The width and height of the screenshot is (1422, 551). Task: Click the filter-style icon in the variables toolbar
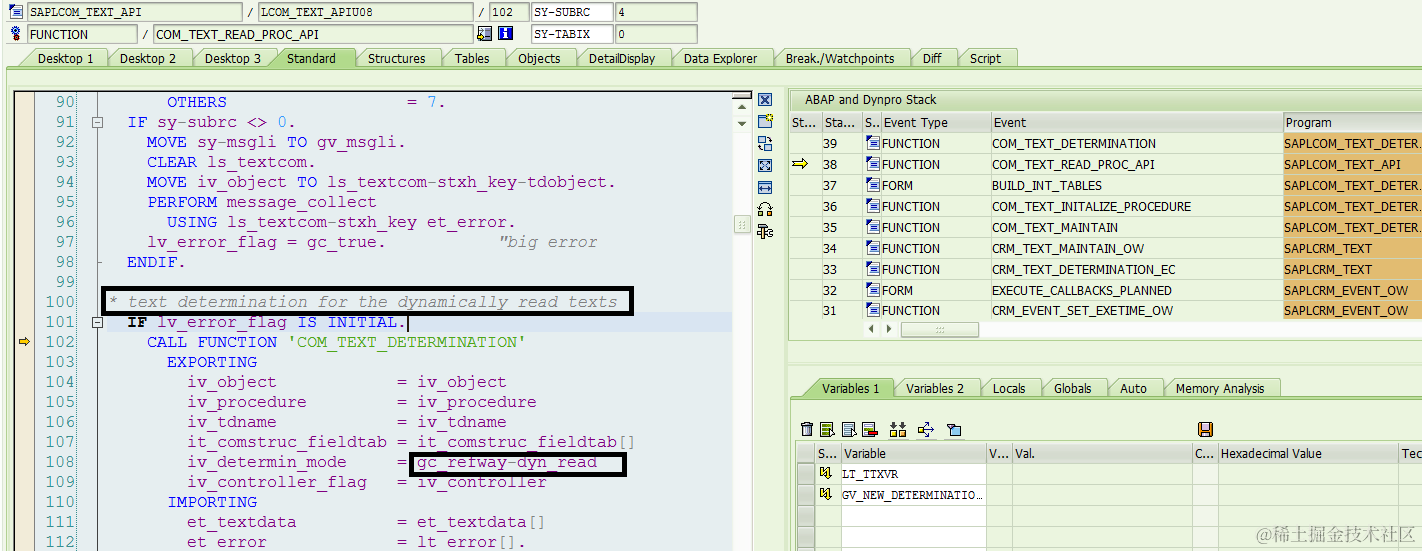[954, 430]
